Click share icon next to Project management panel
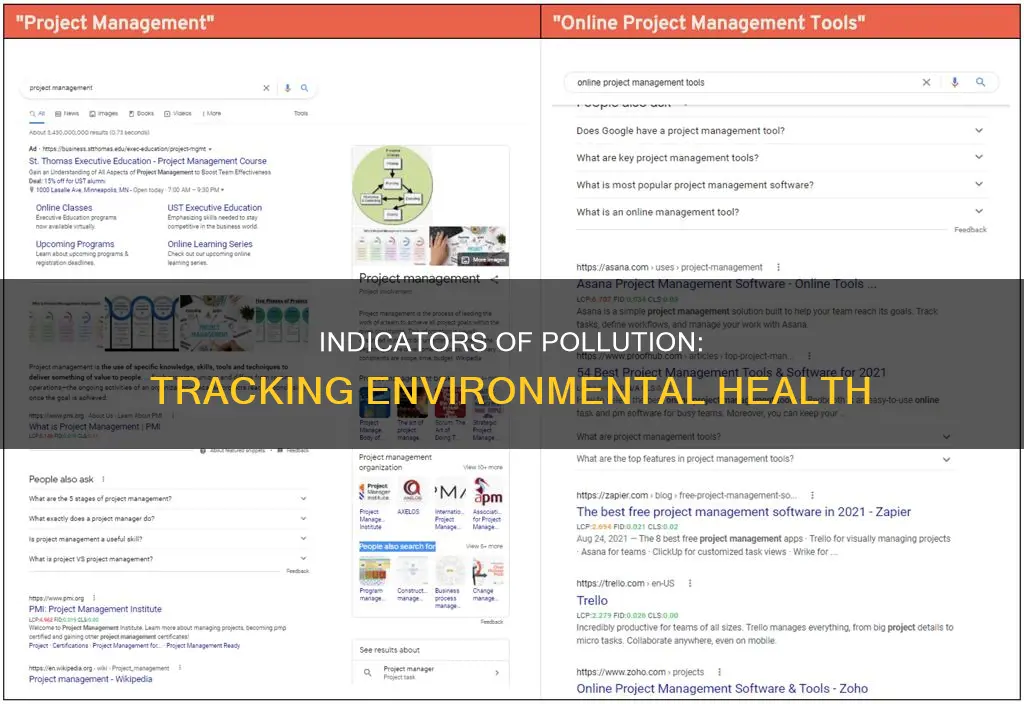The height and width of the screenshot is (704, 1024). click(x=494, y=280)
